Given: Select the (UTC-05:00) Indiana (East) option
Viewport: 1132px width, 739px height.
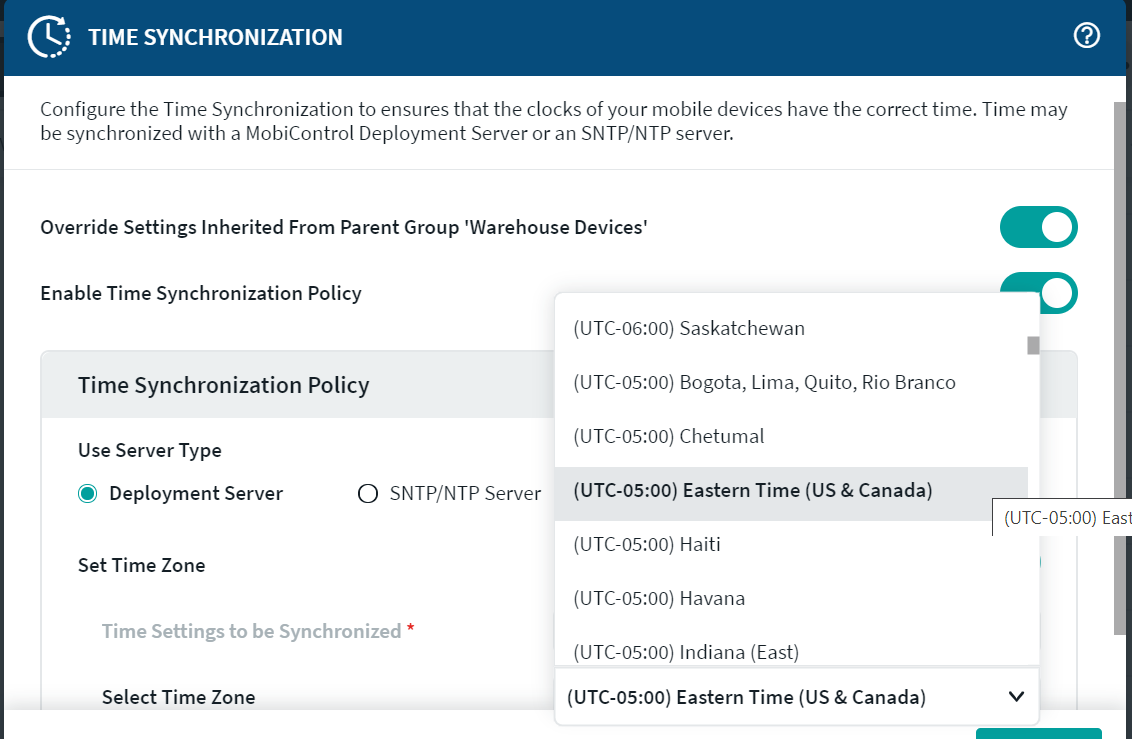Looking at the screenshot, I should tap(685, 652).
